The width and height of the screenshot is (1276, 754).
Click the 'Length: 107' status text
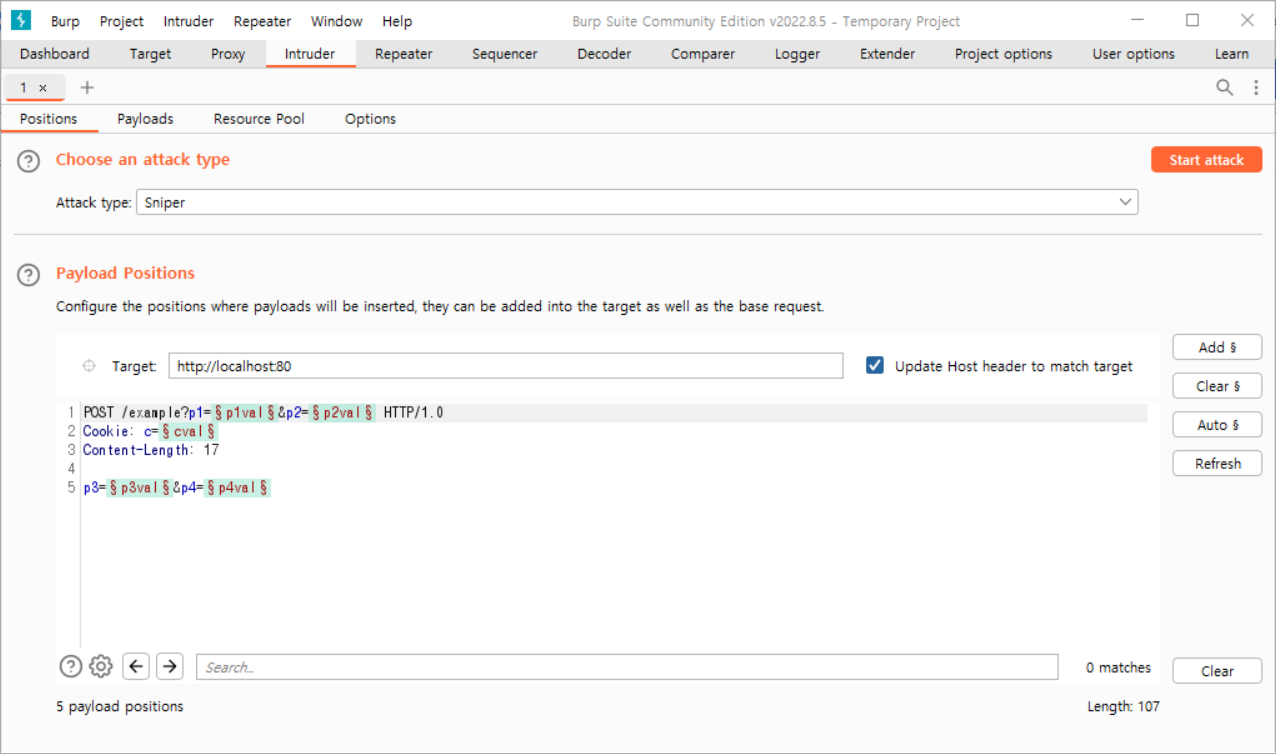[x=1124, y=706]
